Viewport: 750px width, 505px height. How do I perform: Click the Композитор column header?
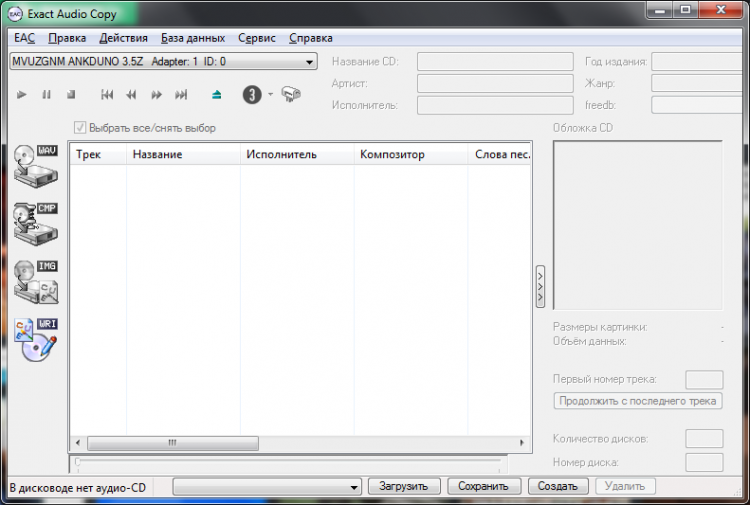411,154
